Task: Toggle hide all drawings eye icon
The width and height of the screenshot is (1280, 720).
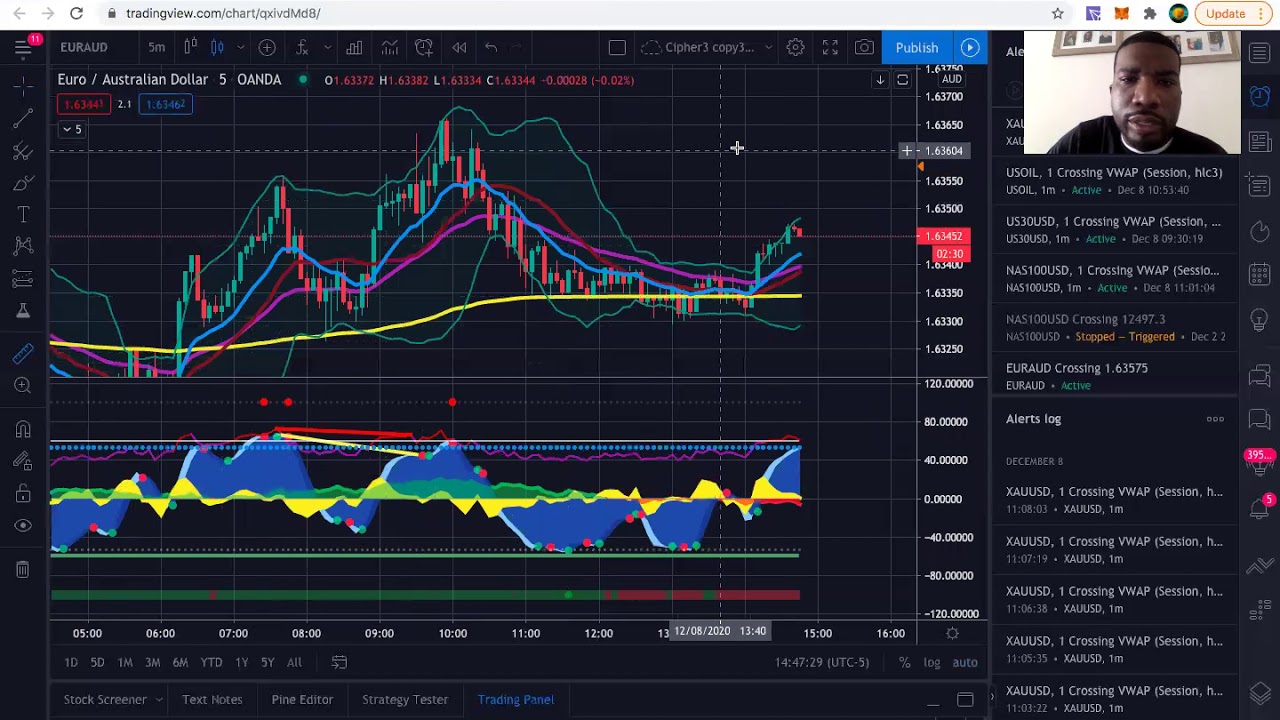Action: click(22, 525)
